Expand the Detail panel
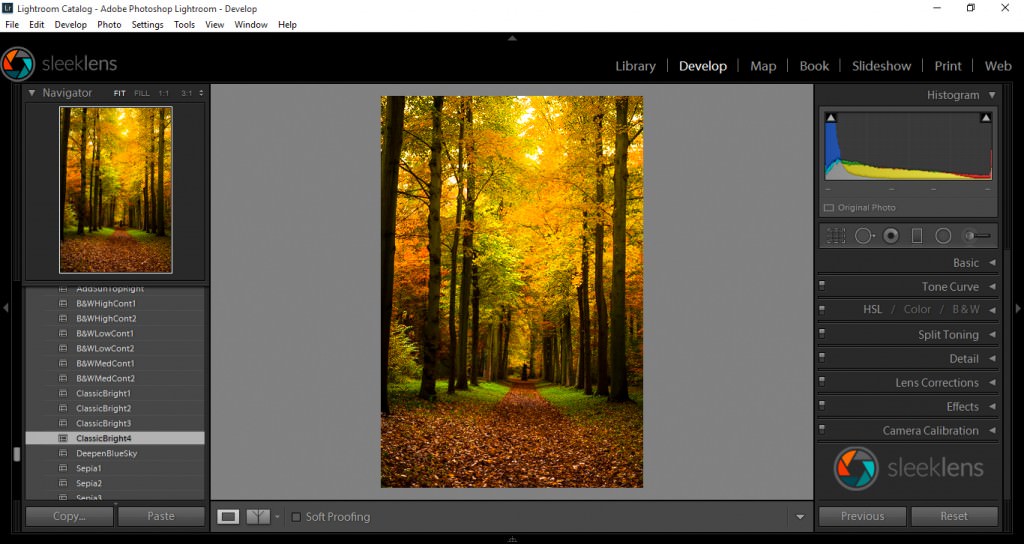The height and width of the screenshot is (544, 1024). (992, 359)
